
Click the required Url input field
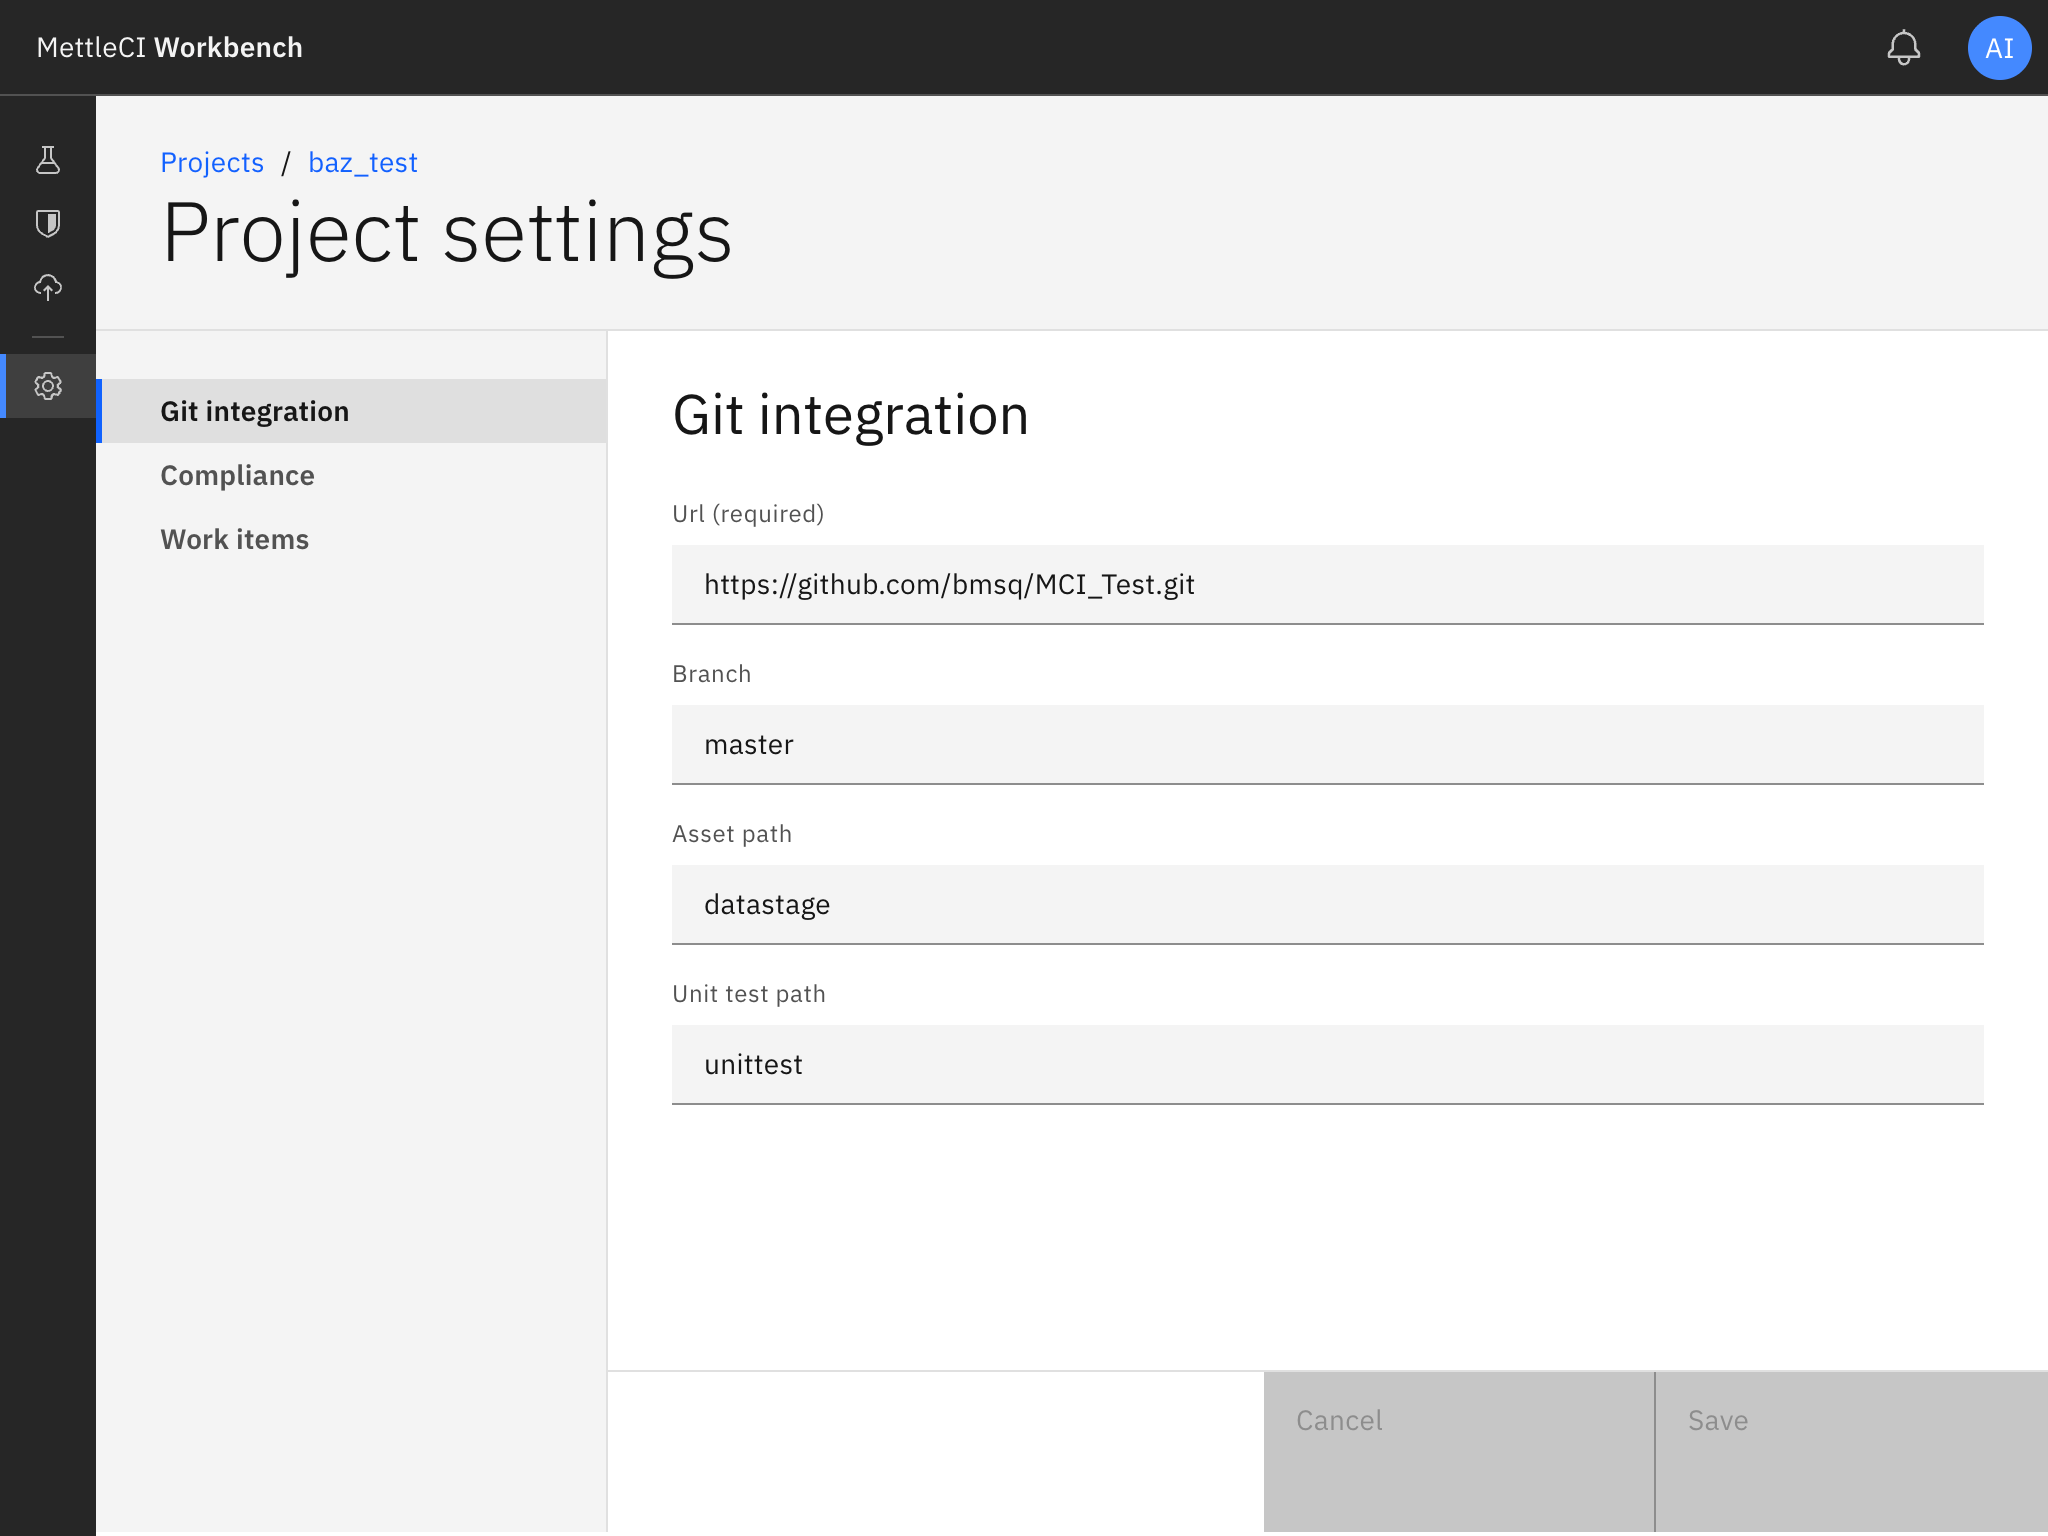click(1327, 584)
